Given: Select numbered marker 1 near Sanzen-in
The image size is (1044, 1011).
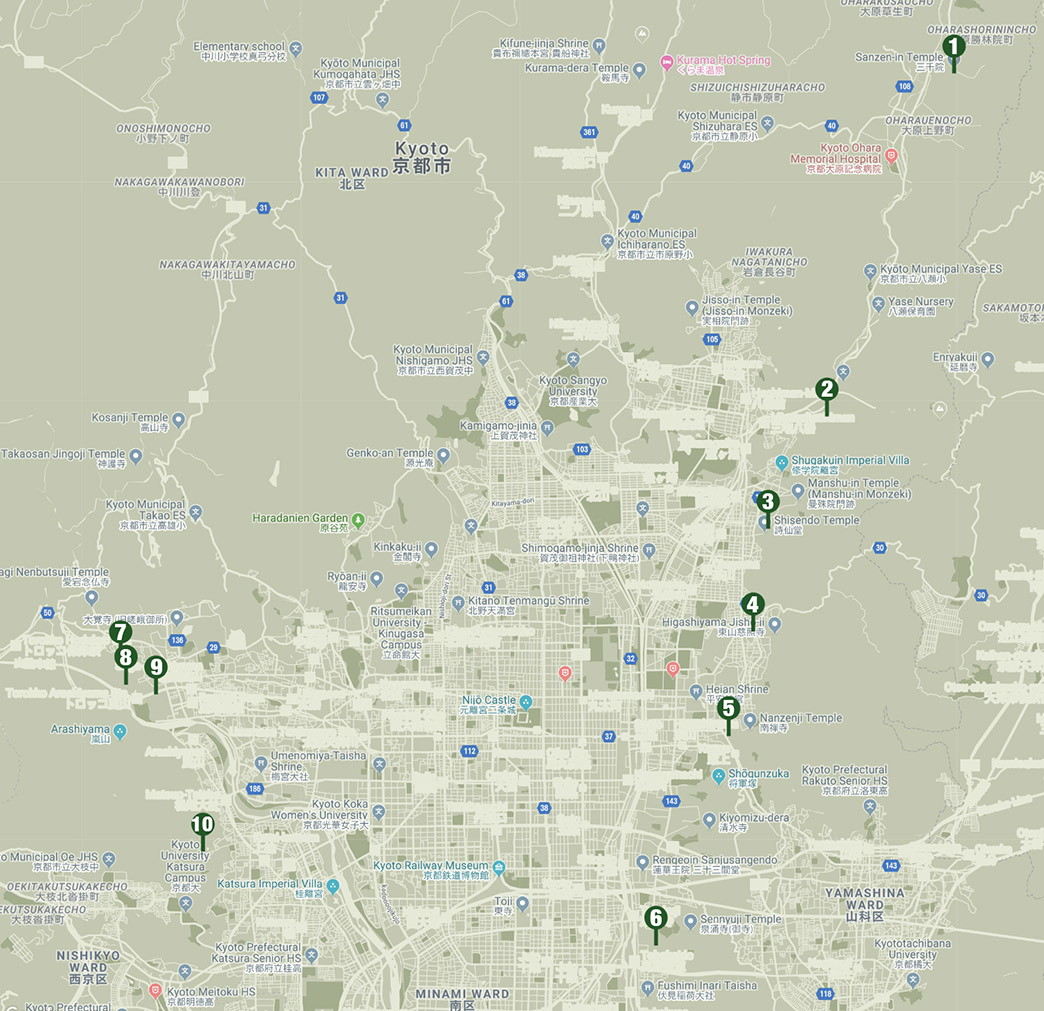Looking at the screenshot, I should pos(953,47).
